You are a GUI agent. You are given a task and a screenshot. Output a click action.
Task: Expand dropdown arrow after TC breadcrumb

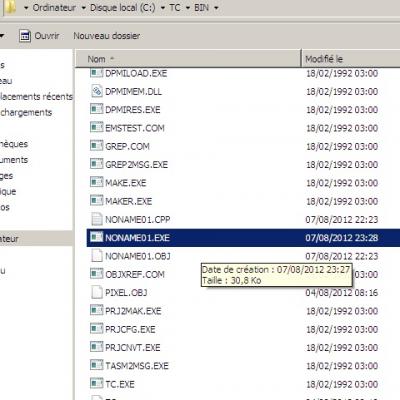[187, 8]
